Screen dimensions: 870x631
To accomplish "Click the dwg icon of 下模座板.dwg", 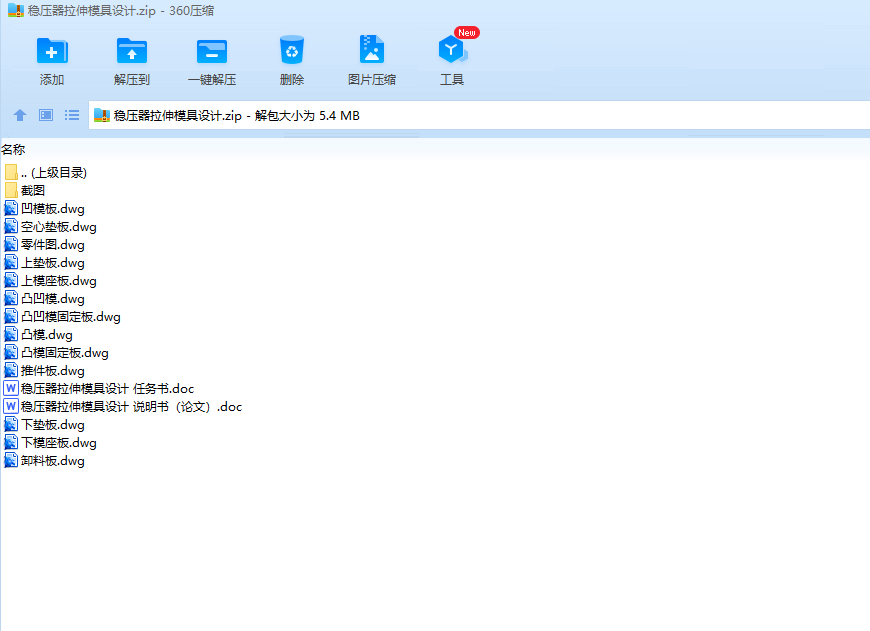I will 11,442.
